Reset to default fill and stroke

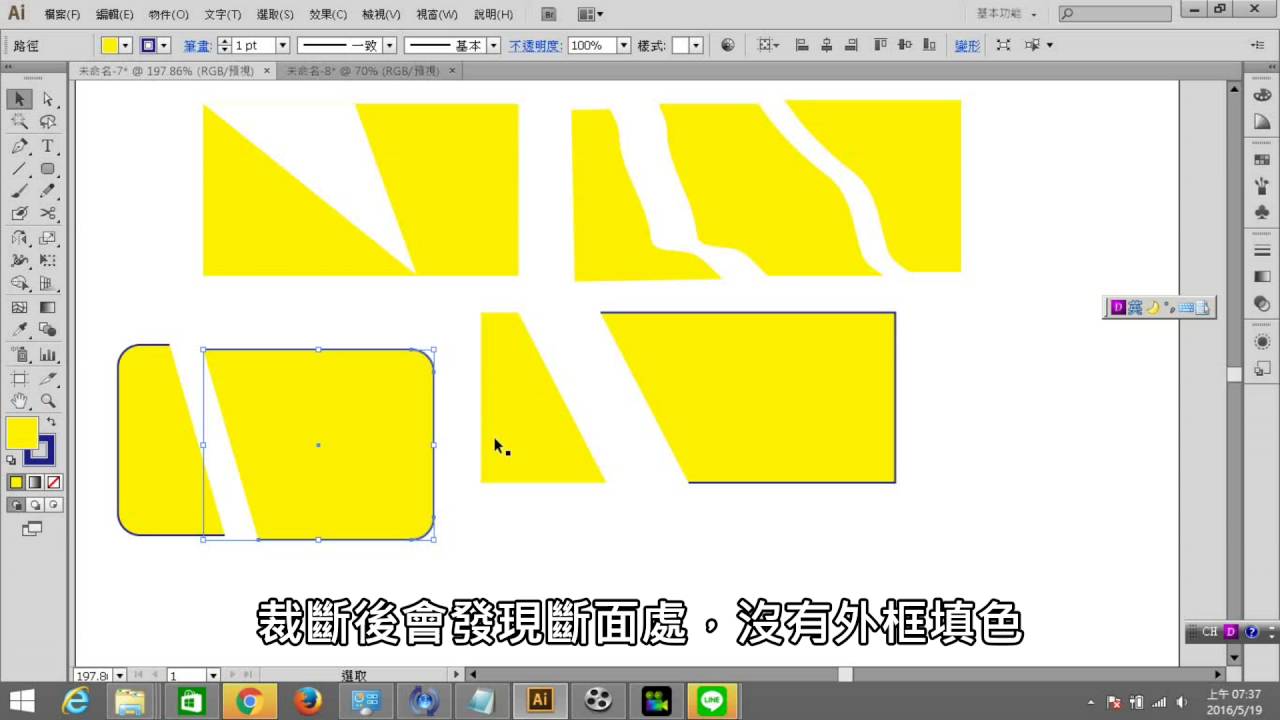pyautogui.click(x=11, y=460)
